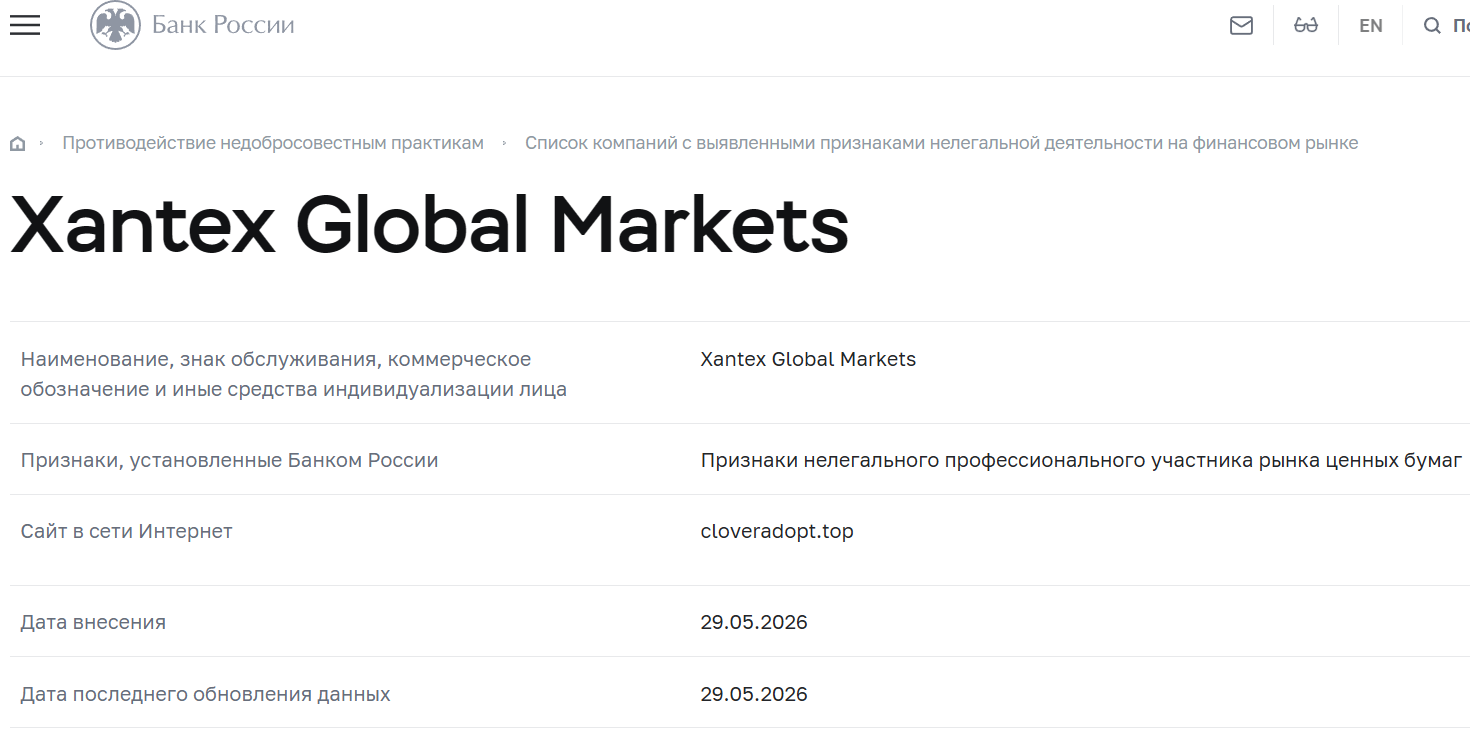The image size is (1470, 732).
Task: Click the Дата внесения date 29.05.2026
Action: point(754,622)
